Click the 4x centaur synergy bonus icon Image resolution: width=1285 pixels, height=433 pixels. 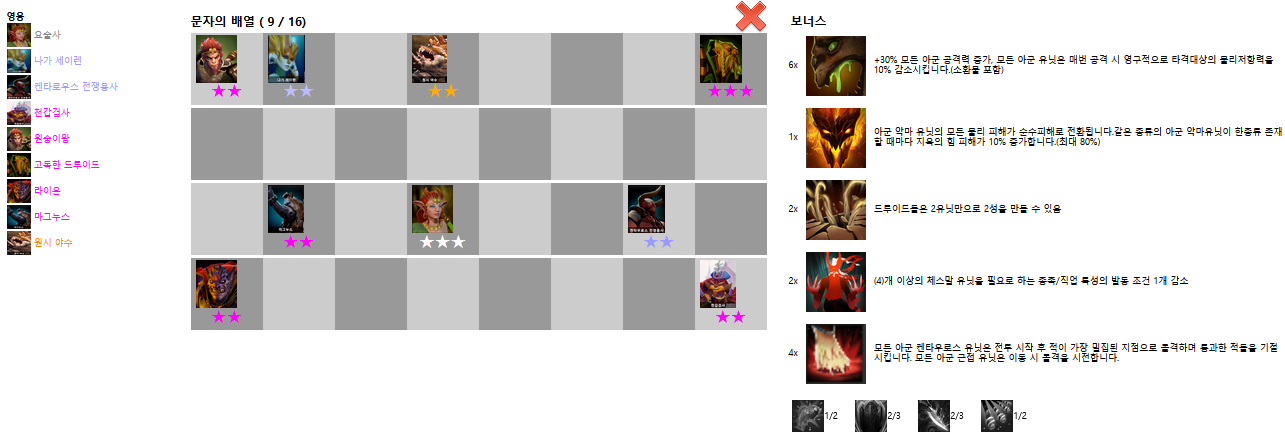click(x=836, y=353)
